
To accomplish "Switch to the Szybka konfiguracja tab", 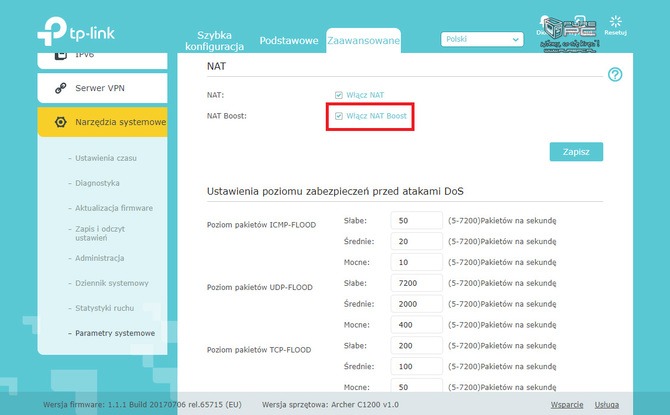I will pos(220,41).
